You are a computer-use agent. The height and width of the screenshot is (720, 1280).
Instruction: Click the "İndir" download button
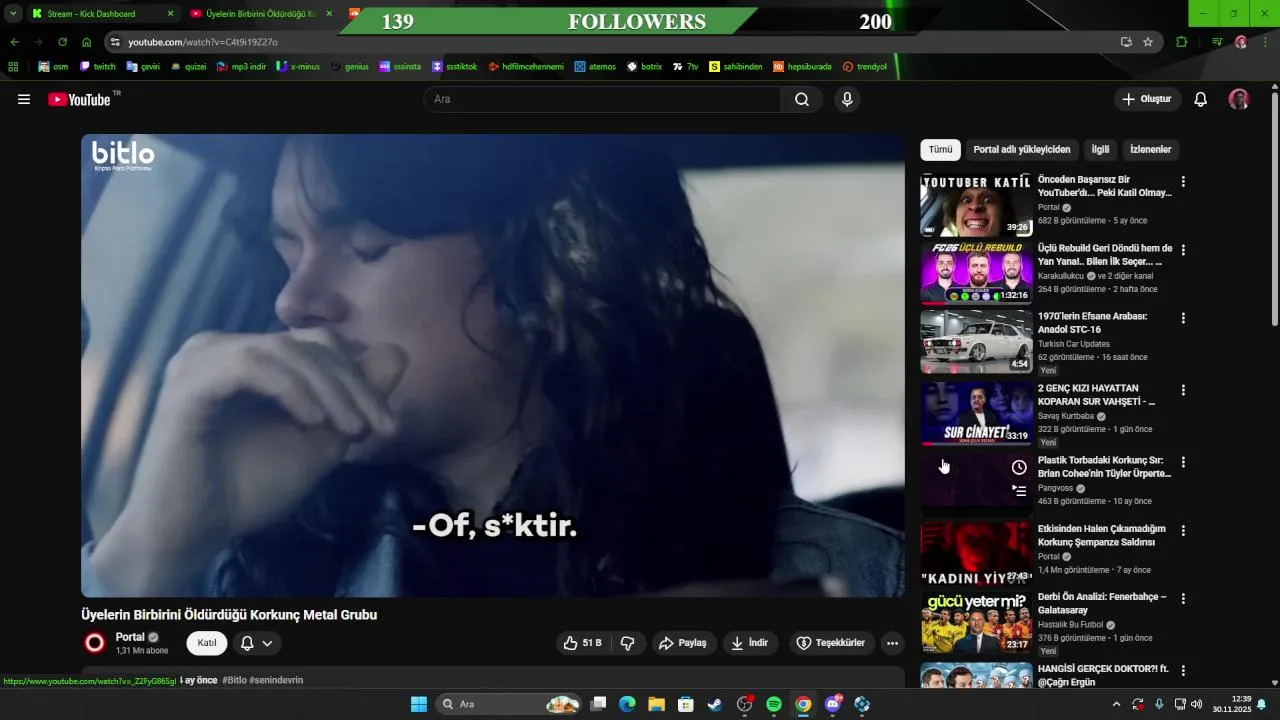[750, 643]
